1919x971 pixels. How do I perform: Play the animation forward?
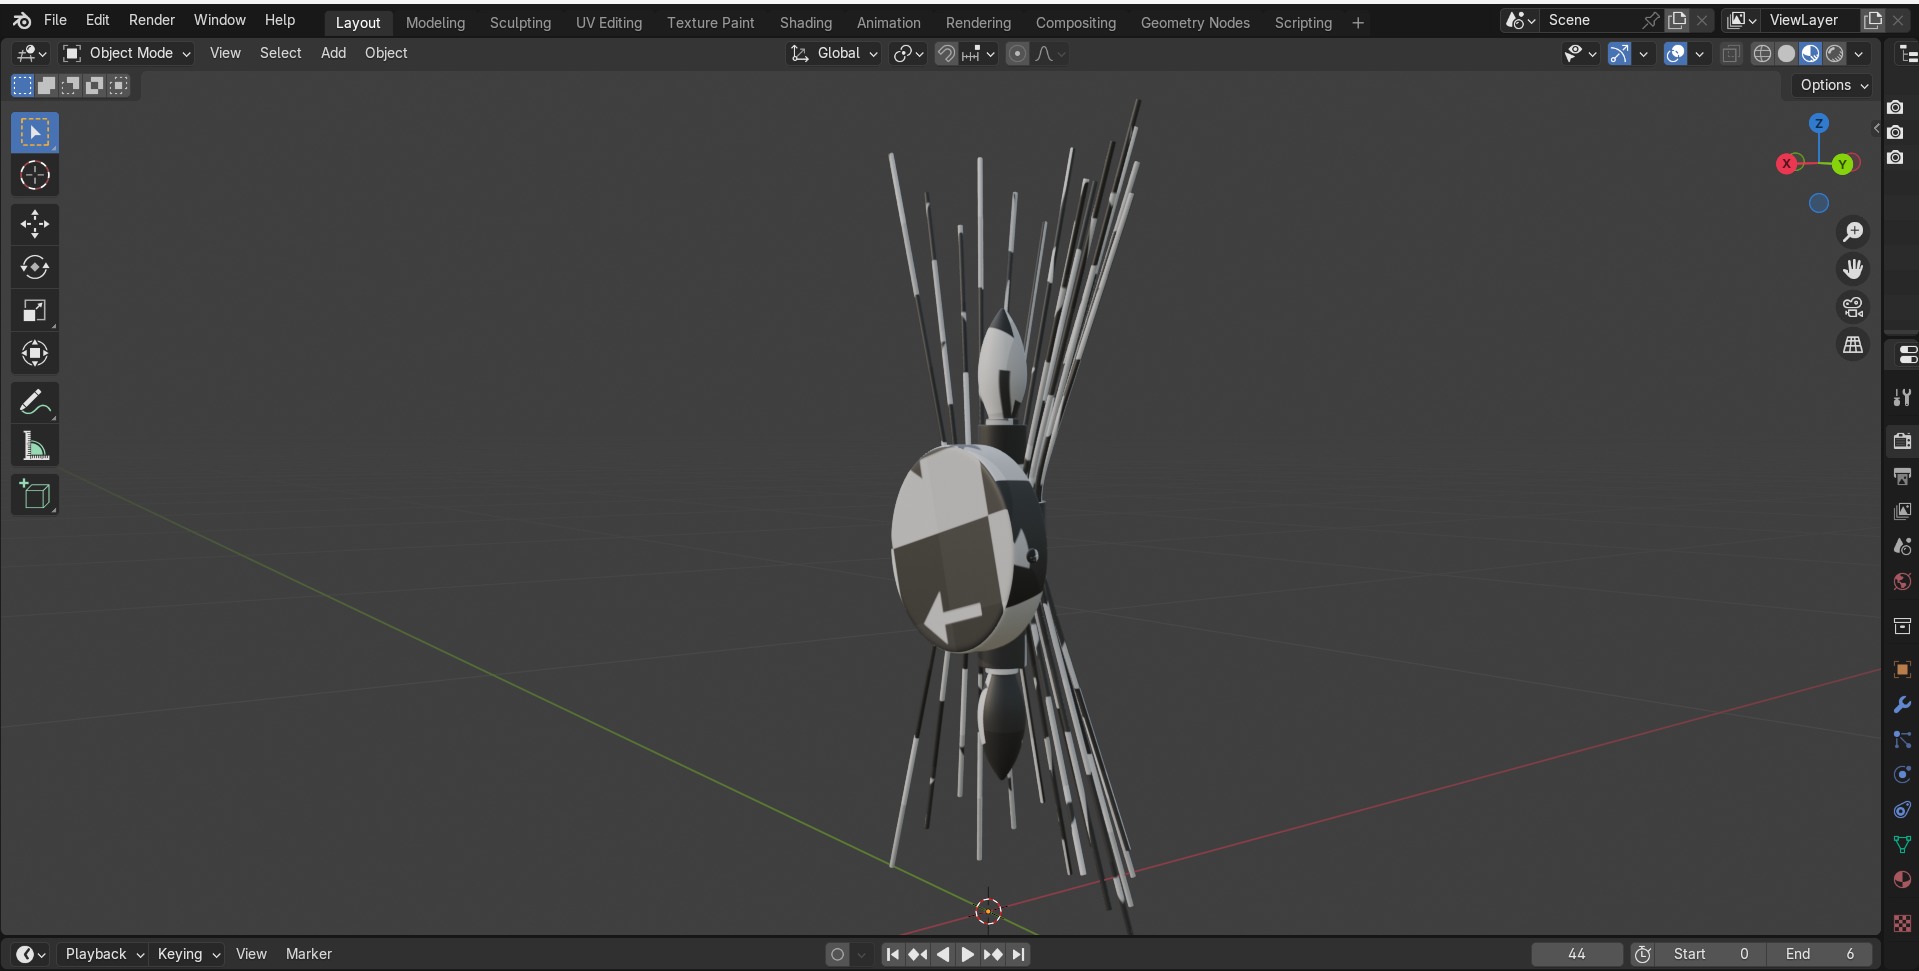tap(967, 954)
